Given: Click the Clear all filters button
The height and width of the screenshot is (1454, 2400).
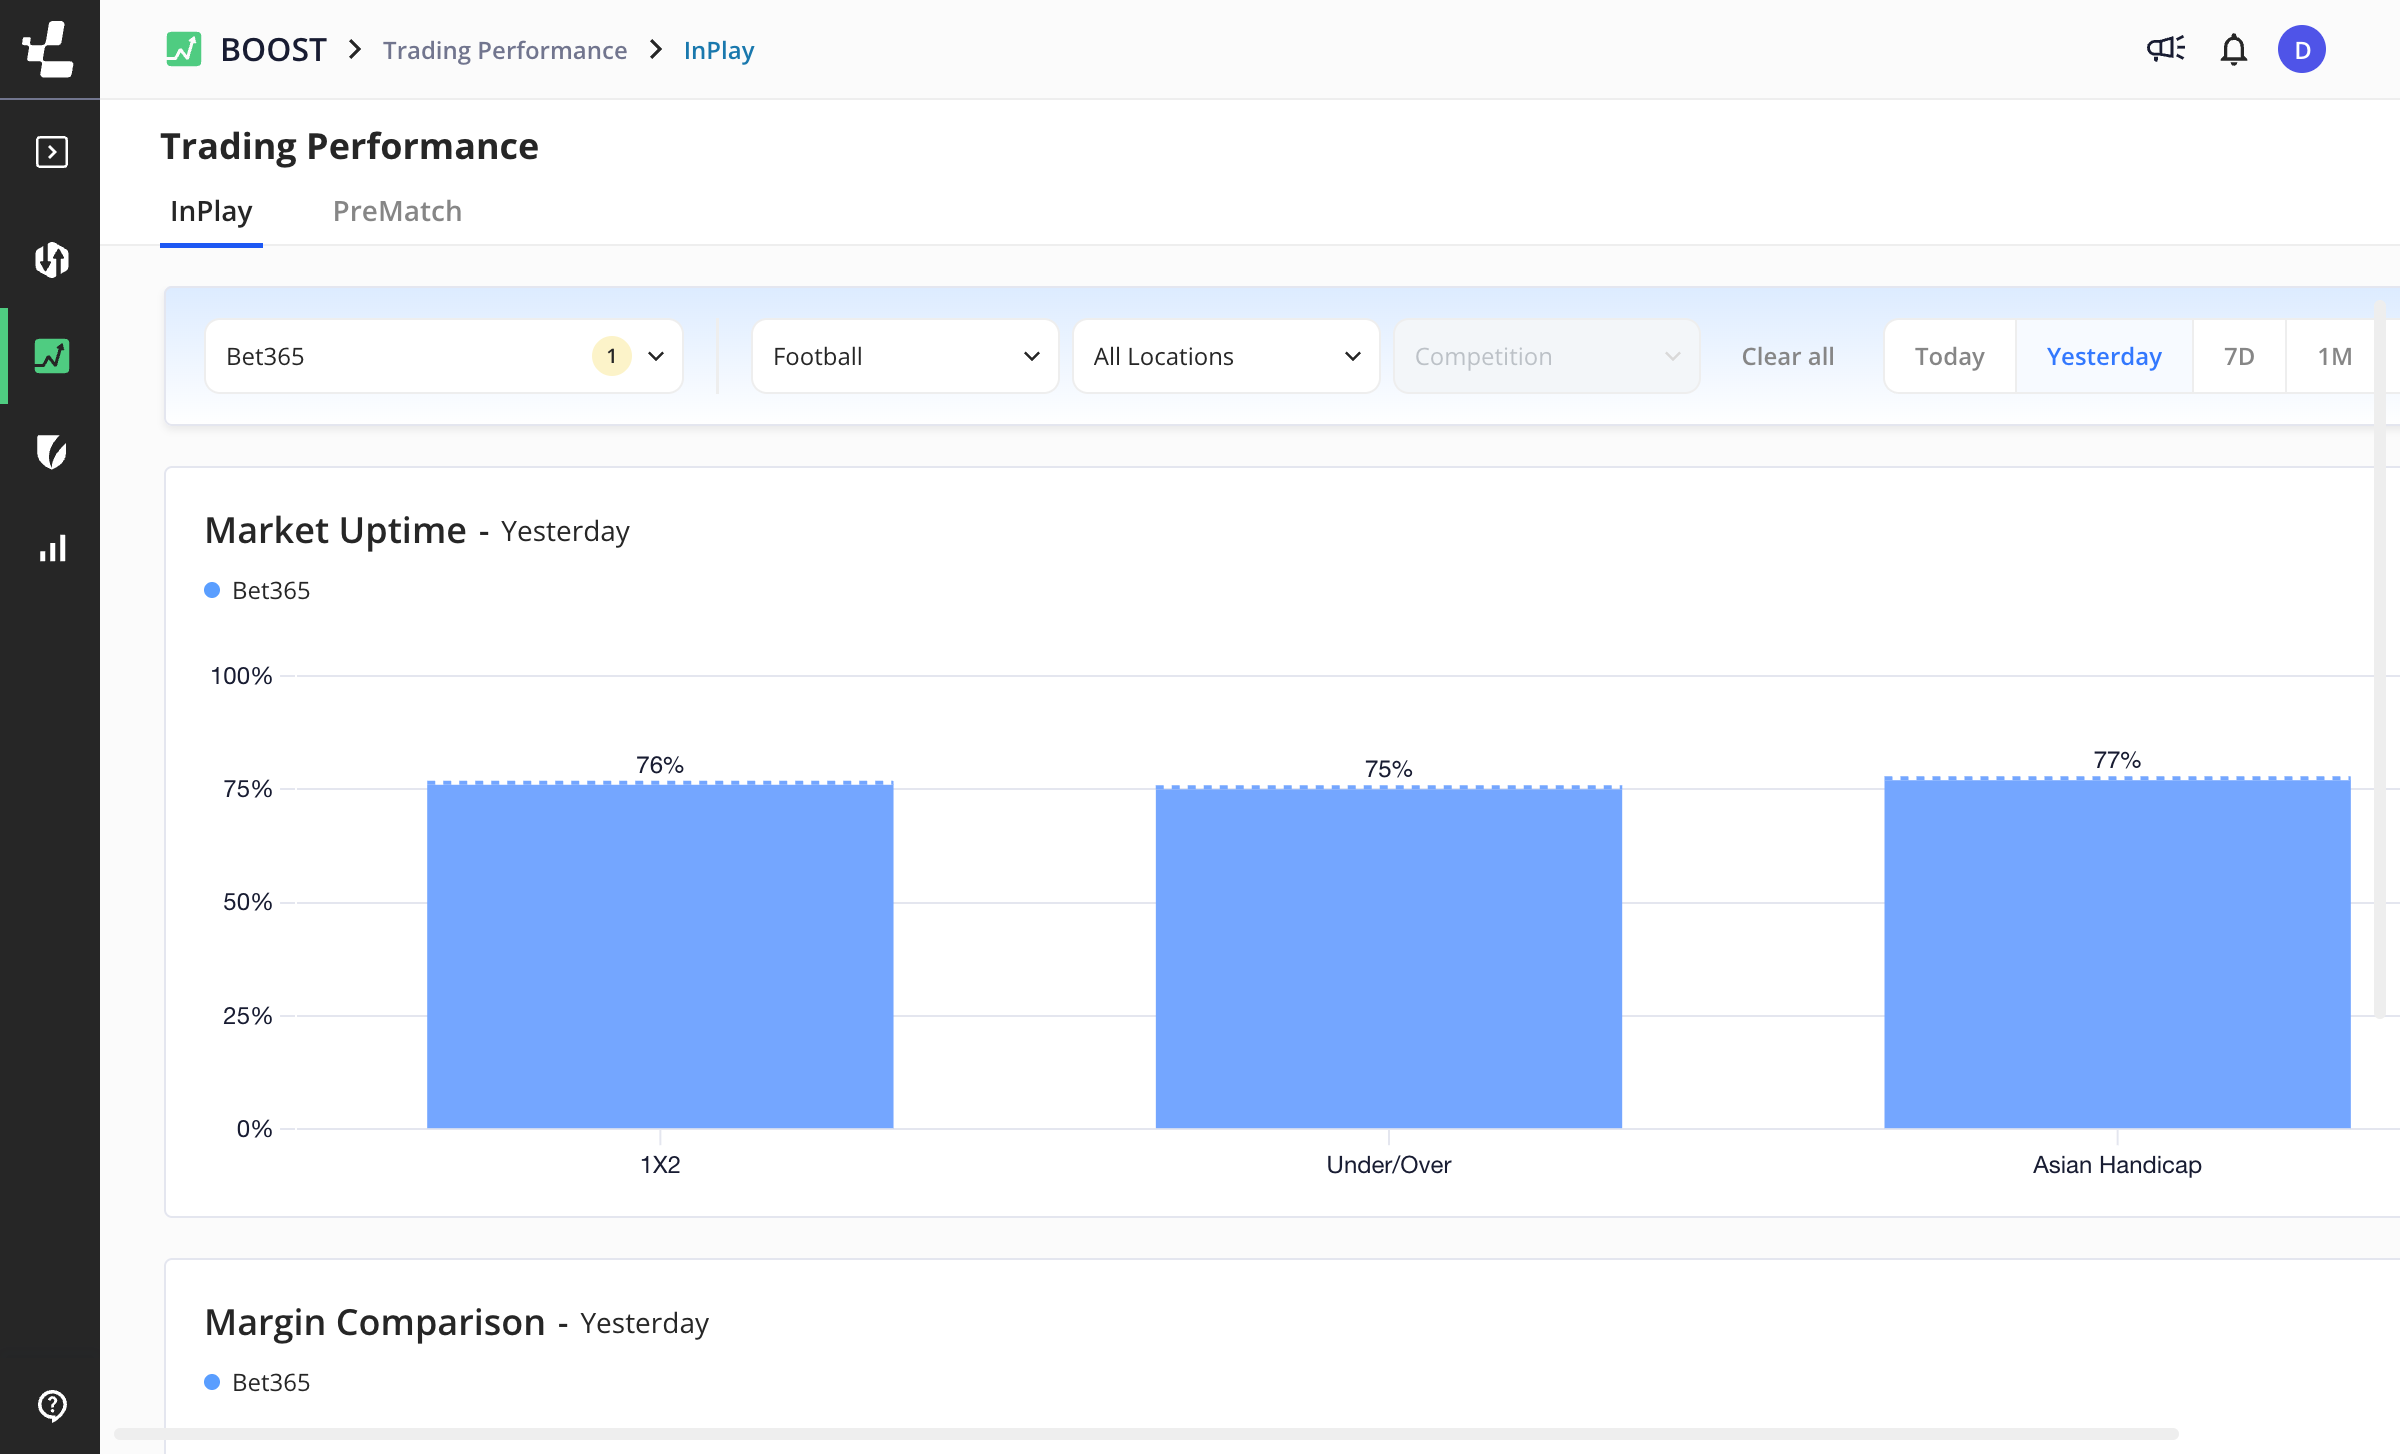Looking at the screenshot, I should click(1787, 356).
